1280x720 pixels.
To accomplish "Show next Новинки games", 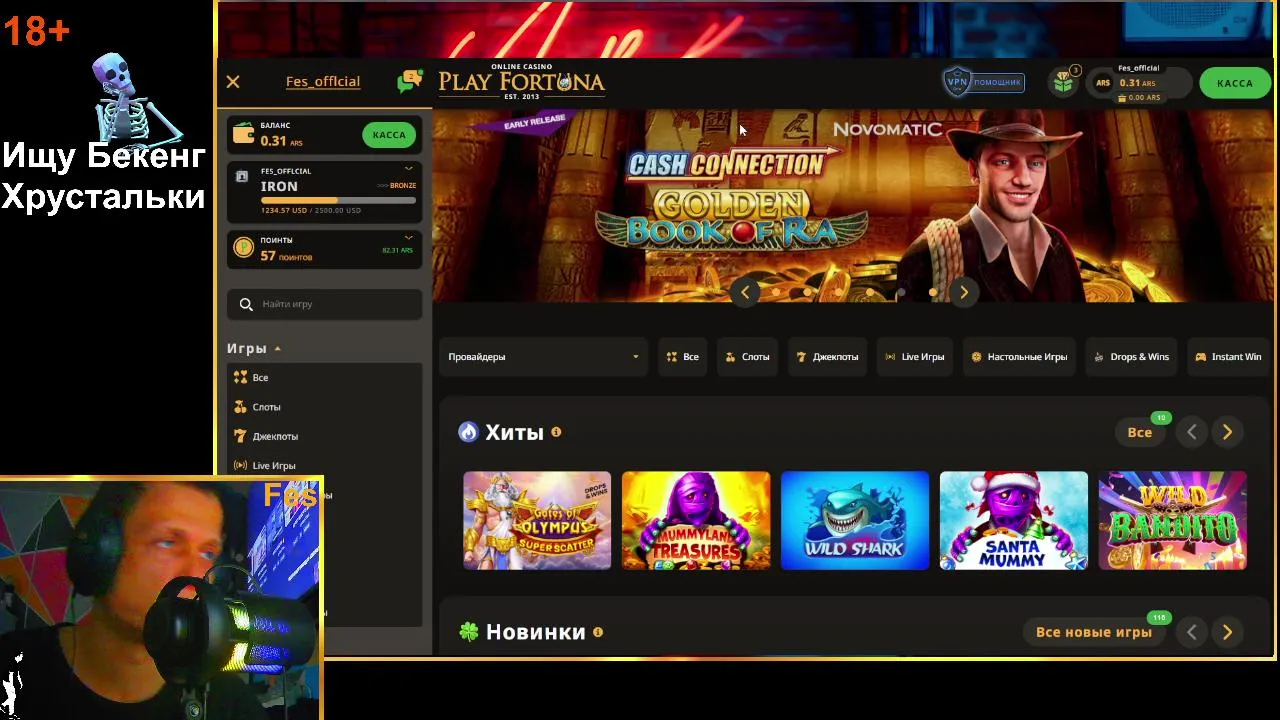I will pos(1227,632).
